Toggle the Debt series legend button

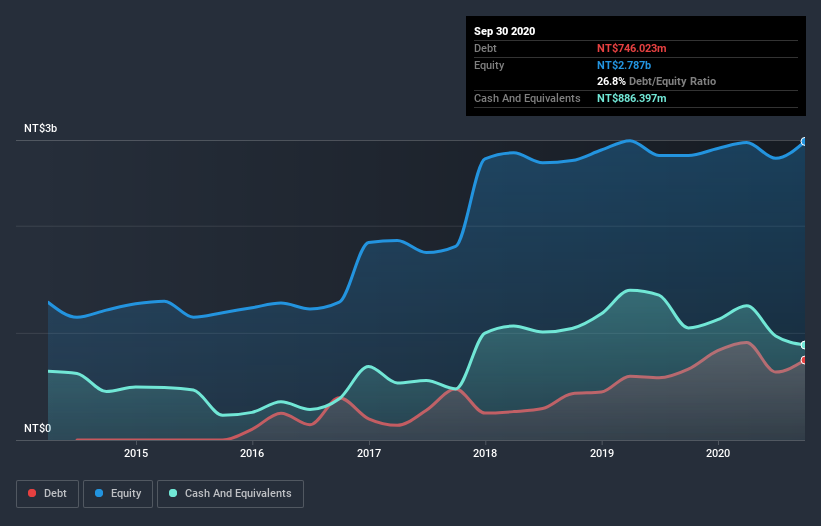coord(48,494)
